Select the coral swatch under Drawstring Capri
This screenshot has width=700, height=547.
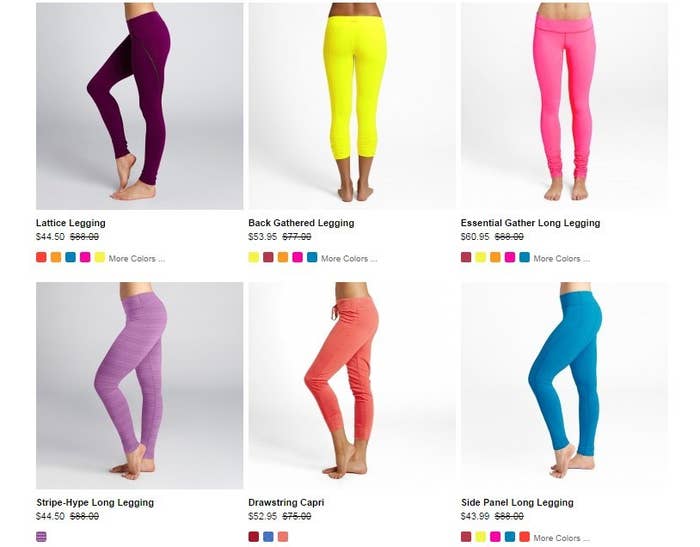click(x=283, y=537)
